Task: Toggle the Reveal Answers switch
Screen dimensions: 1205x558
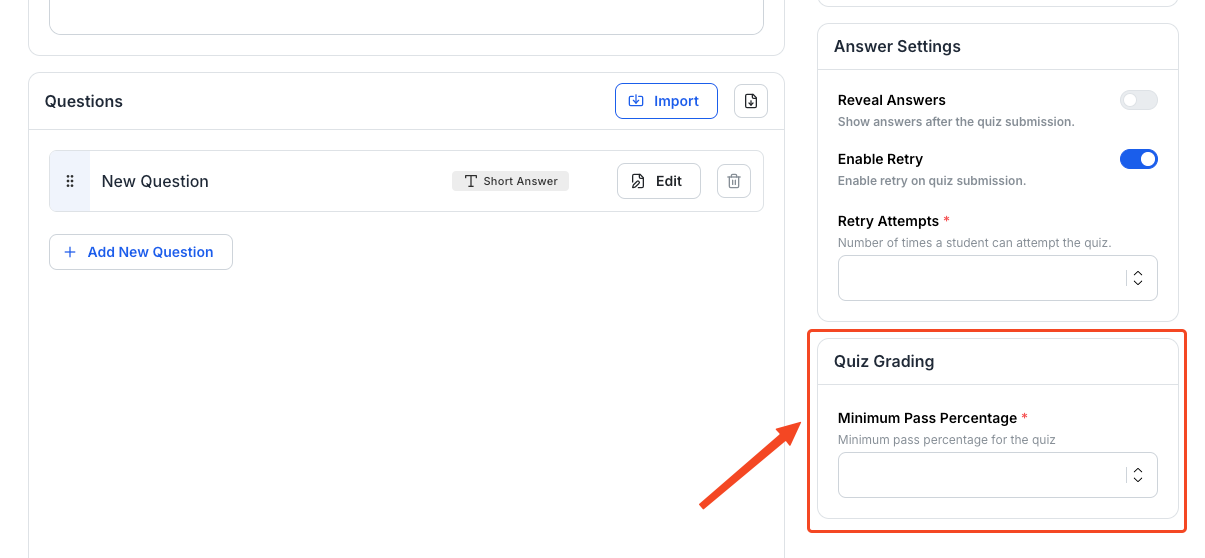Action: [1139, 100]
